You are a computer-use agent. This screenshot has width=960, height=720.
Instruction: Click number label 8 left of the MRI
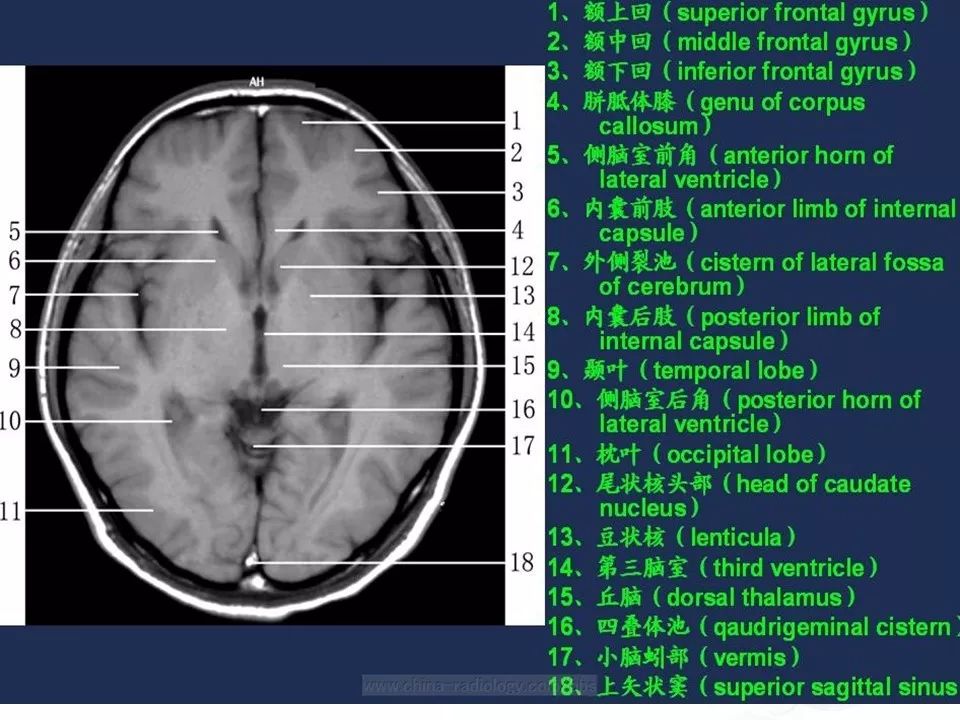point(16,330)
